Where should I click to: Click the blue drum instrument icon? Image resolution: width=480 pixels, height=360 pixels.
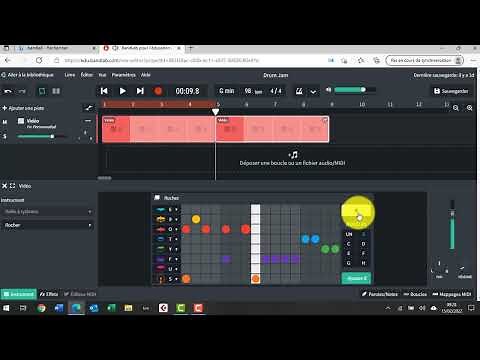click(x=161, y=239)
